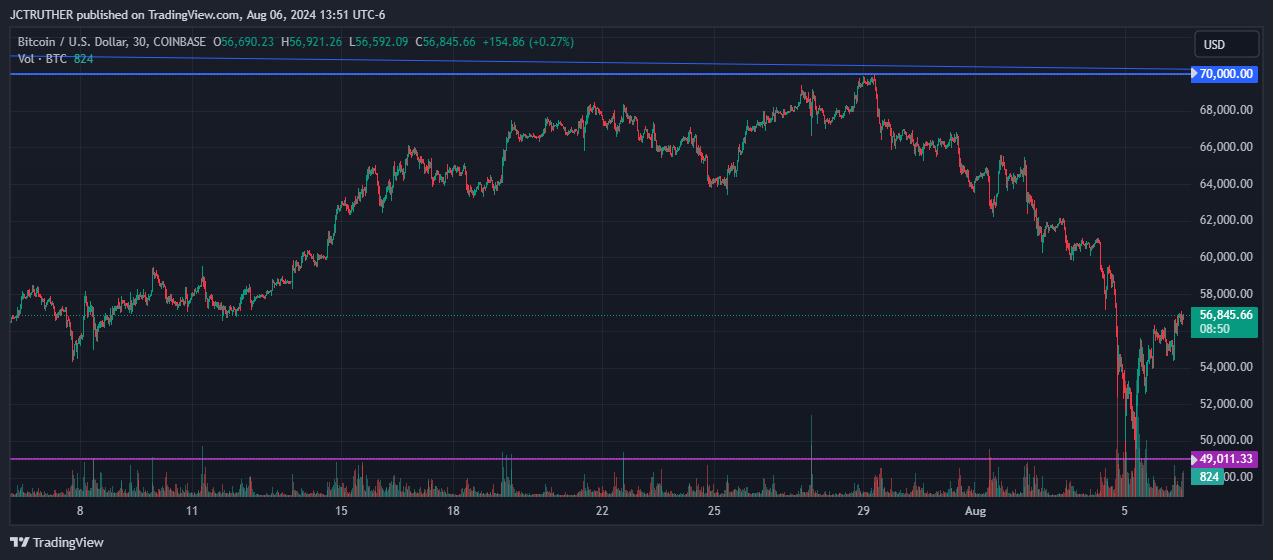The width and height of the screenshot is (1273, 560).
Task: Click the date label 29 on time axis
Action: (865, 511)
